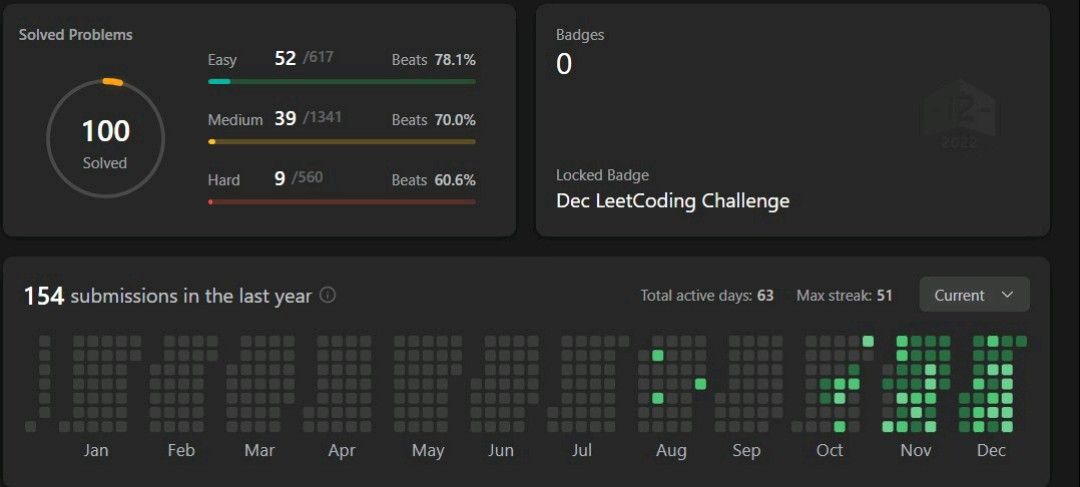This screenshot has height=487, width=1080.
Task: Select the Medium 39 solved count
Action: point(285,118)
